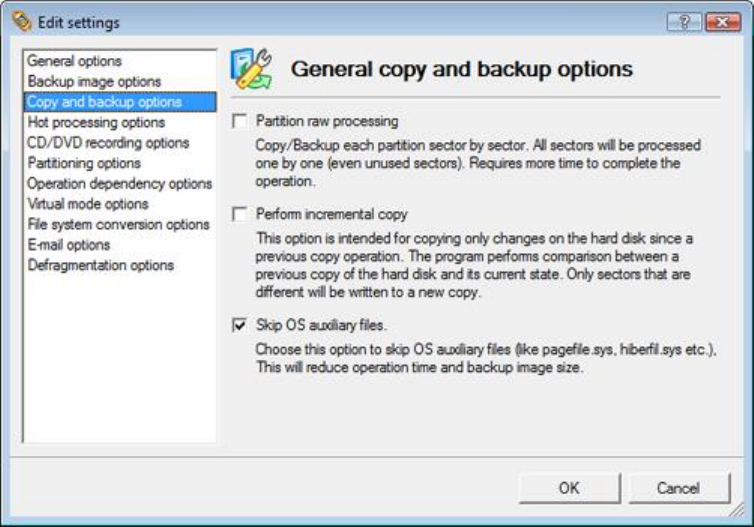Enable Partition raw processing checkbox
The width and height of the screenshot is (754, 527).
coord(239,121)
